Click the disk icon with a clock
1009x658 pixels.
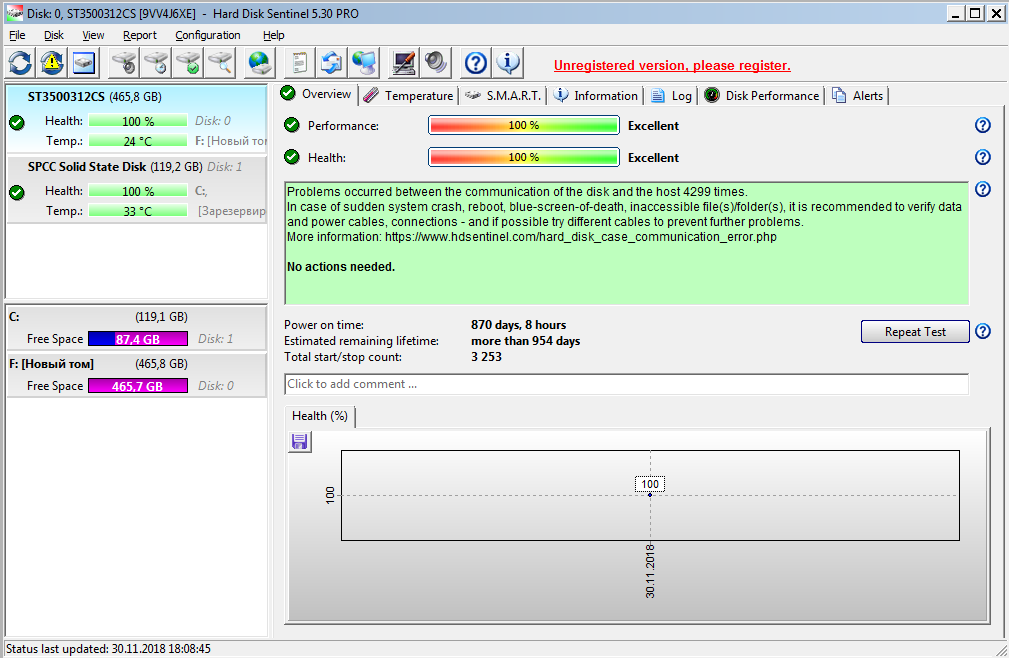(x=156, y=63)
